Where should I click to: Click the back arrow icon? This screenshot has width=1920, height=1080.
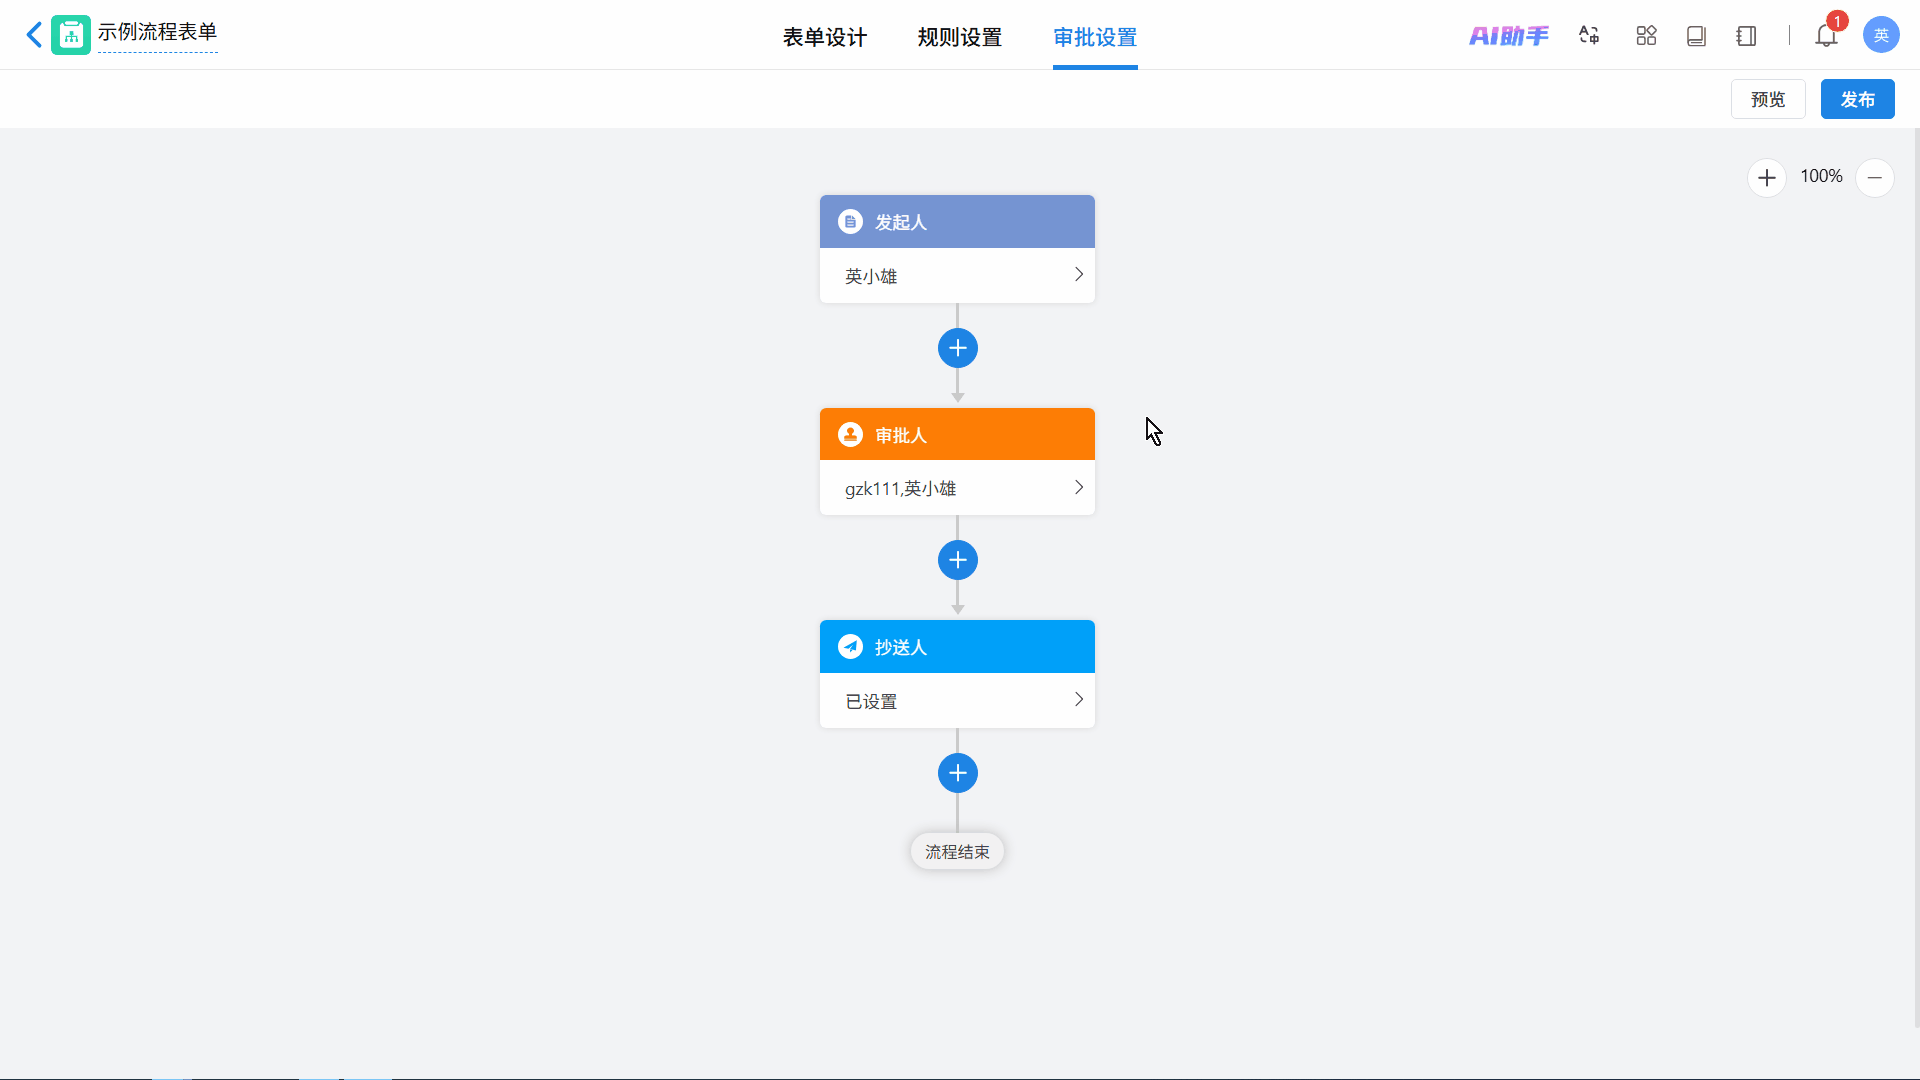[34, 35]
